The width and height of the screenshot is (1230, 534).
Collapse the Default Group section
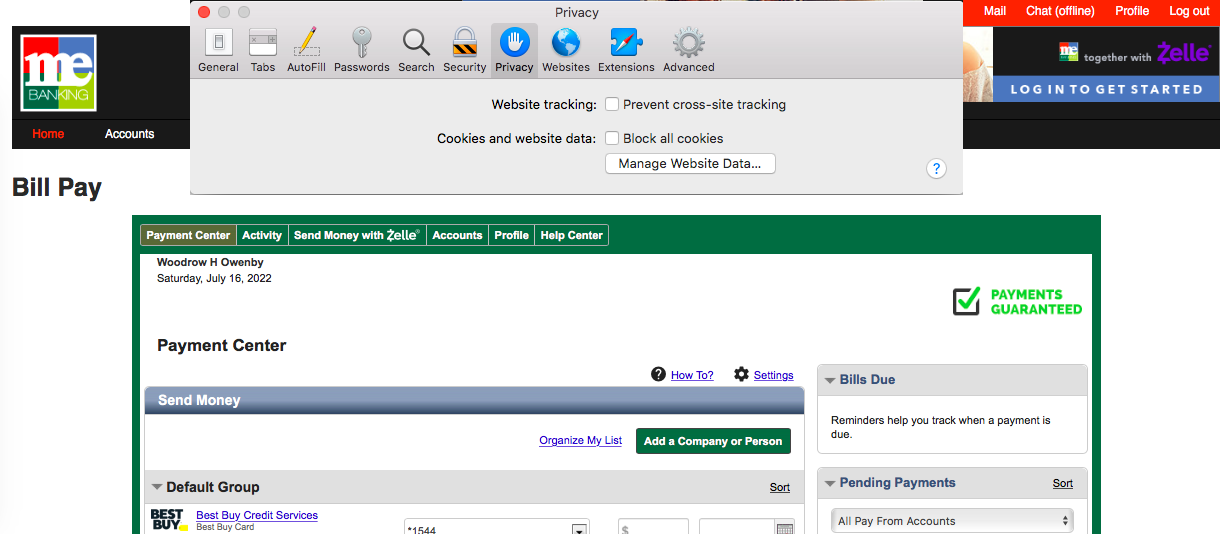157,487
